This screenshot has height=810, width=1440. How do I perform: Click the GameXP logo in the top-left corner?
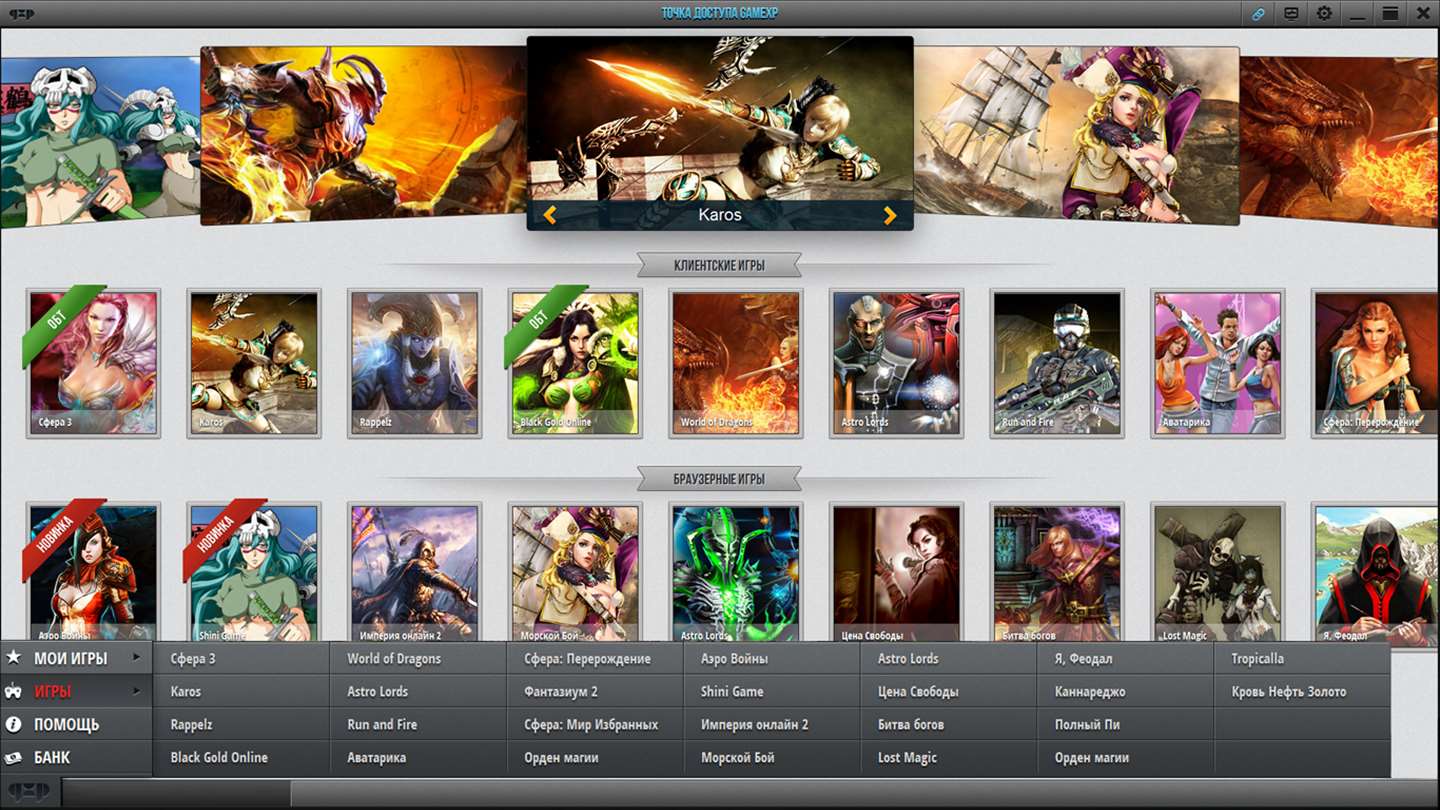coord(21,13)
